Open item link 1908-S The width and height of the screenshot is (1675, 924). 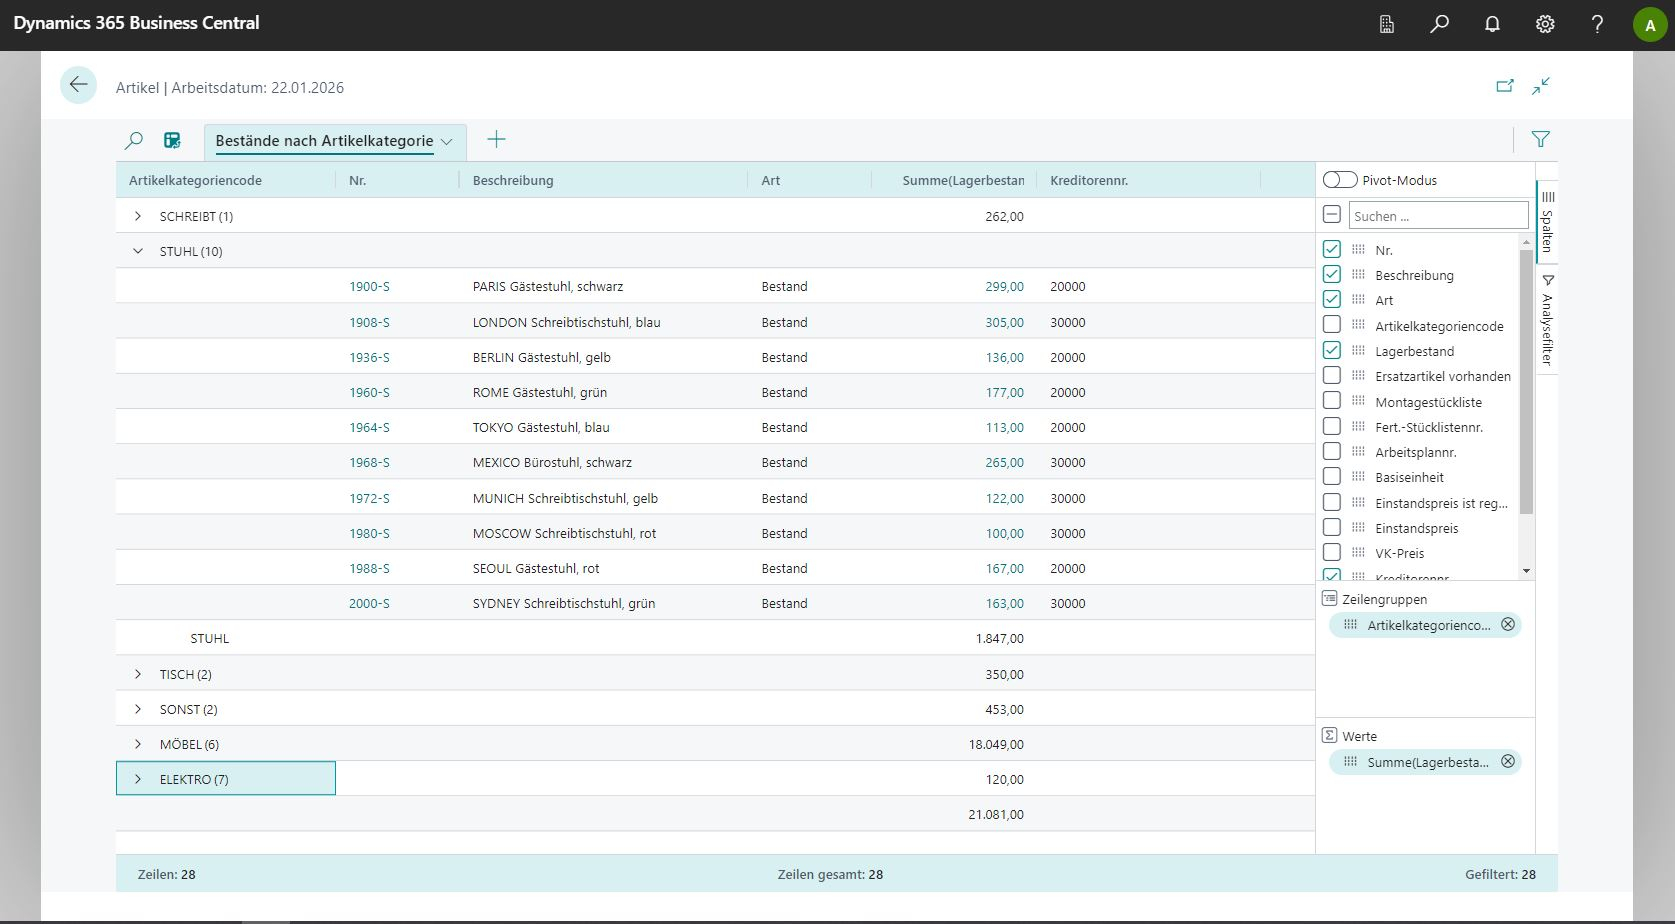tap(369, 322)
